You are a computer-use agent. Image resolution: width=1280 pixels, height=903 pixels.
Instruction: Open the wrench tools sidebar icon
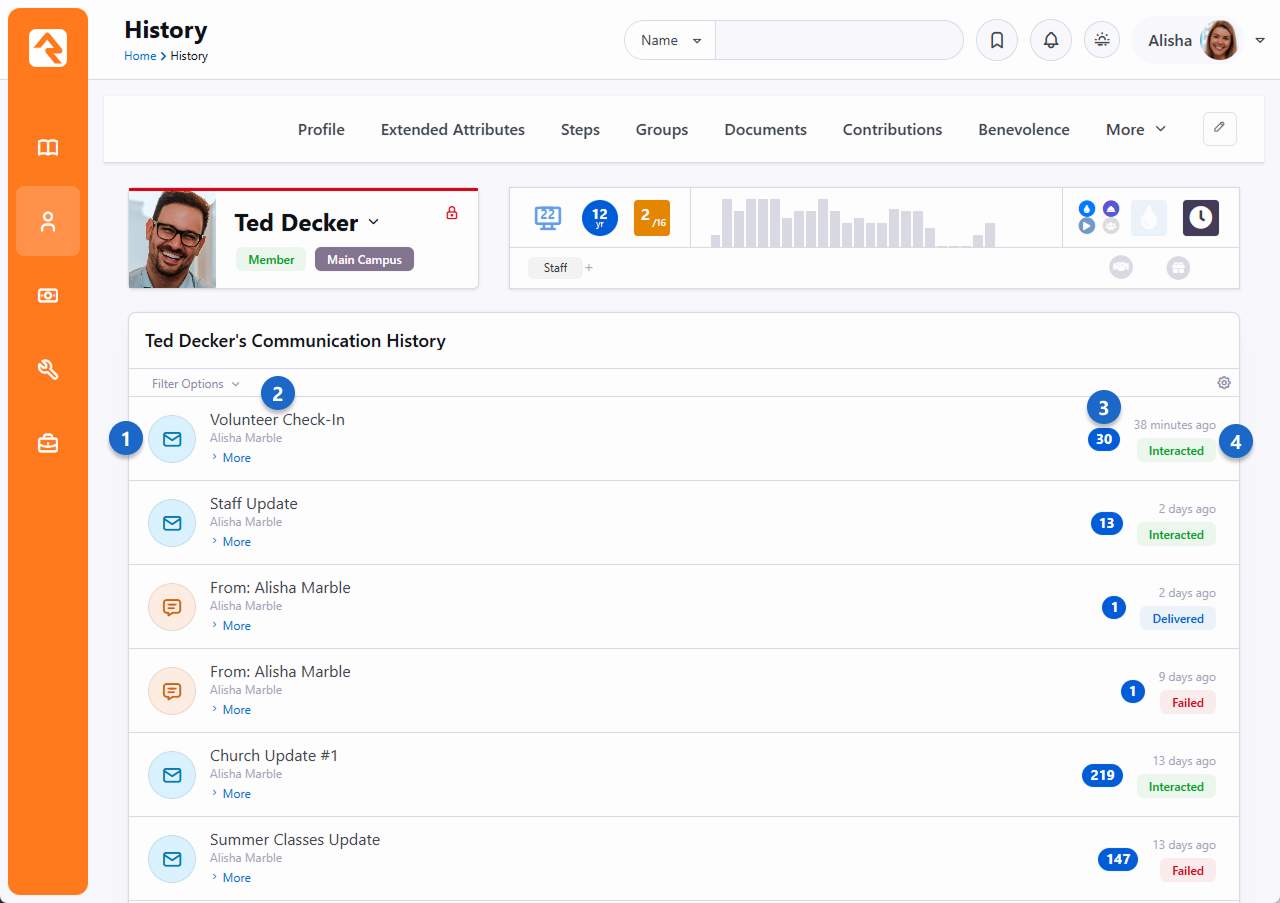48,369
